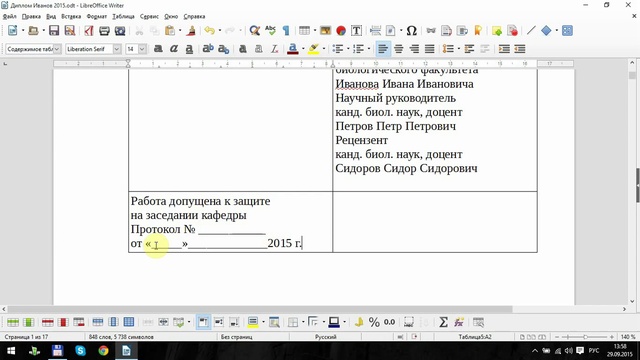This screenshot has height=360, width=640.
Task: Toggle cell Align Top in table toolbar
Action: point(203,322)
